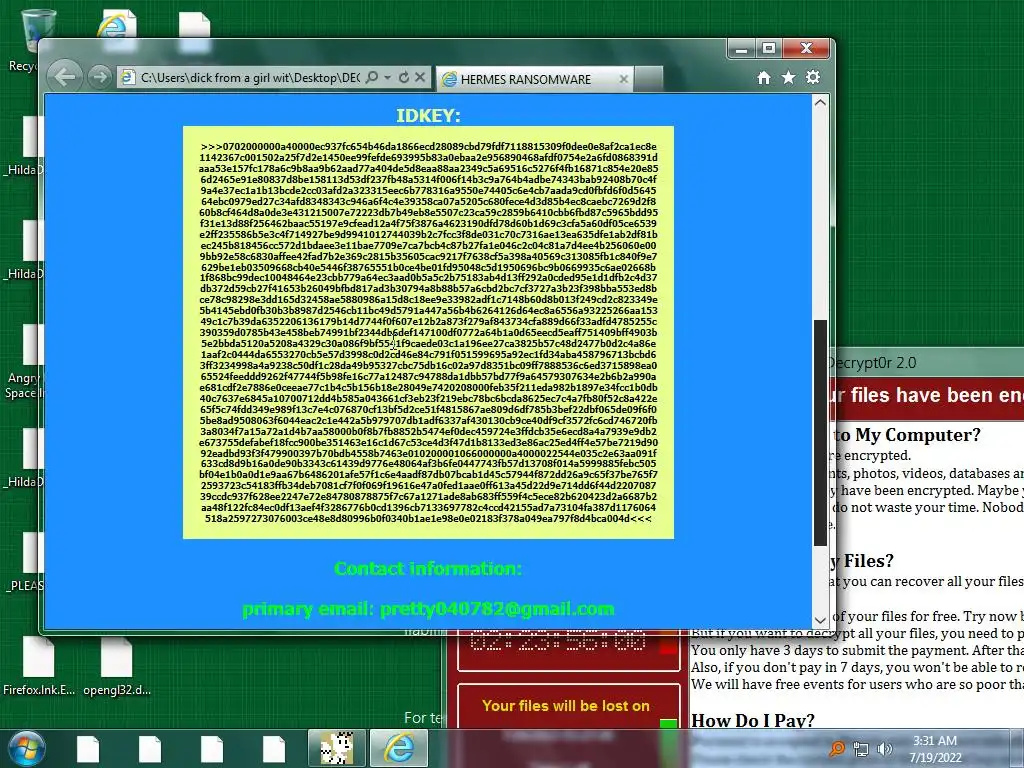The image size is (1024, 768).
Task: Click the IDKEY heading
Action: (x=428, y=116)
